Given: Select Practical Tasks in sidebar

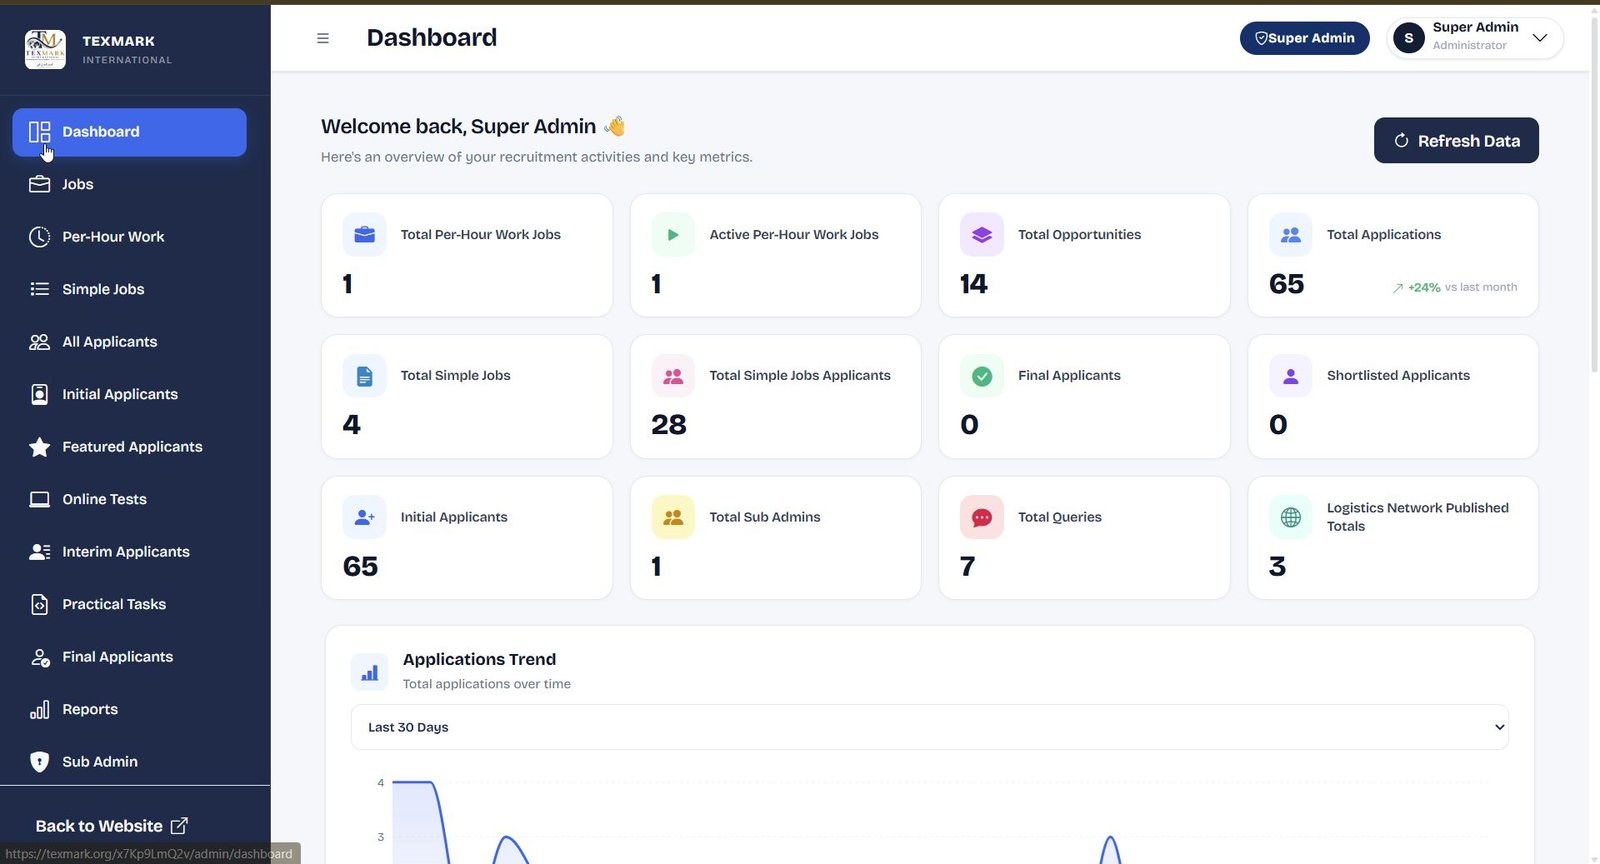Looking at the screenshot, I should click(130, 604).
